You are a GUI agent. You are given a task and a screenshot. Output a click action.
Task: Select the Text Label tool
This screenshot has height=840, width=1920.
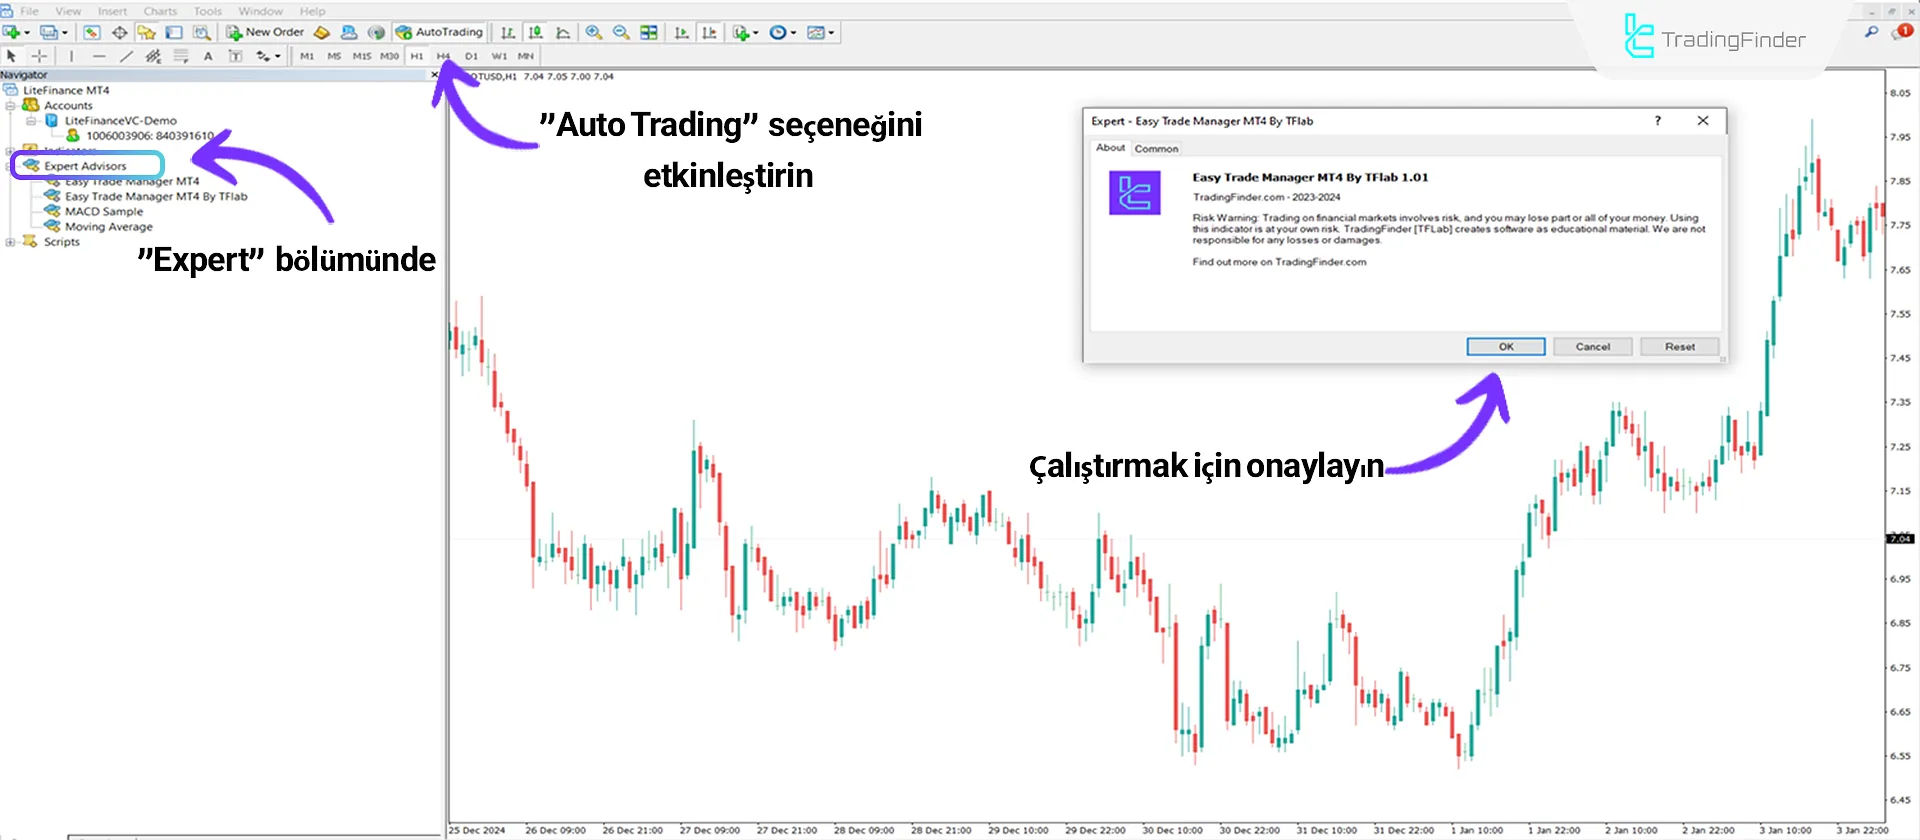point(235,56)
